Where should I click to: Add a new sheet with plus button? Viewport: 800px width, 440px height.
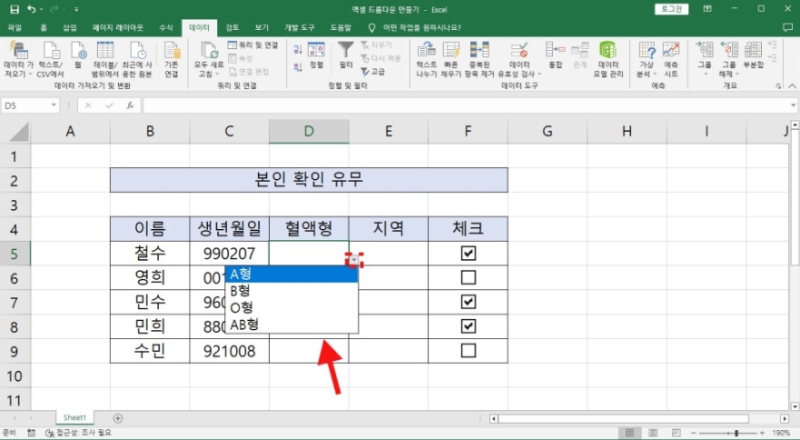coord(118,417)
